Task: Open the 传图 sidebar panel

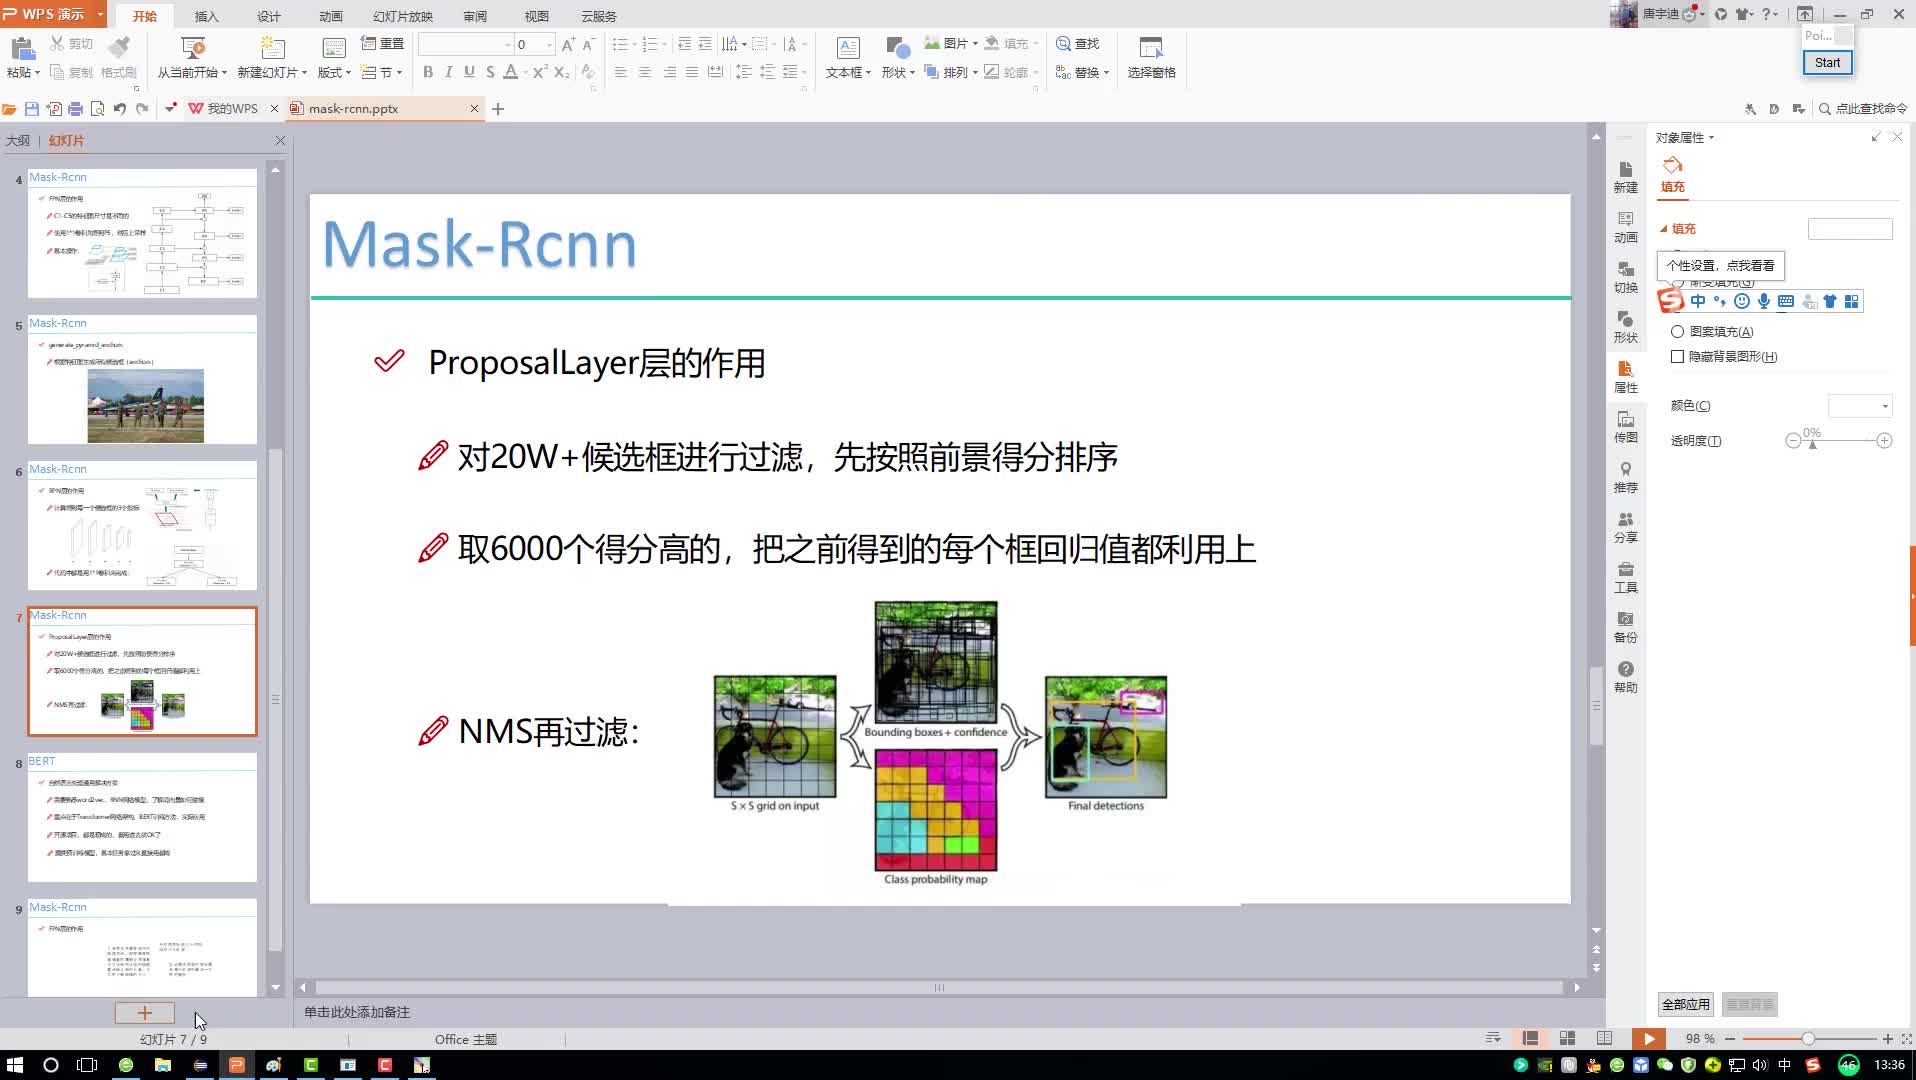Action: pyautogui.click(x=1626, y=427)
